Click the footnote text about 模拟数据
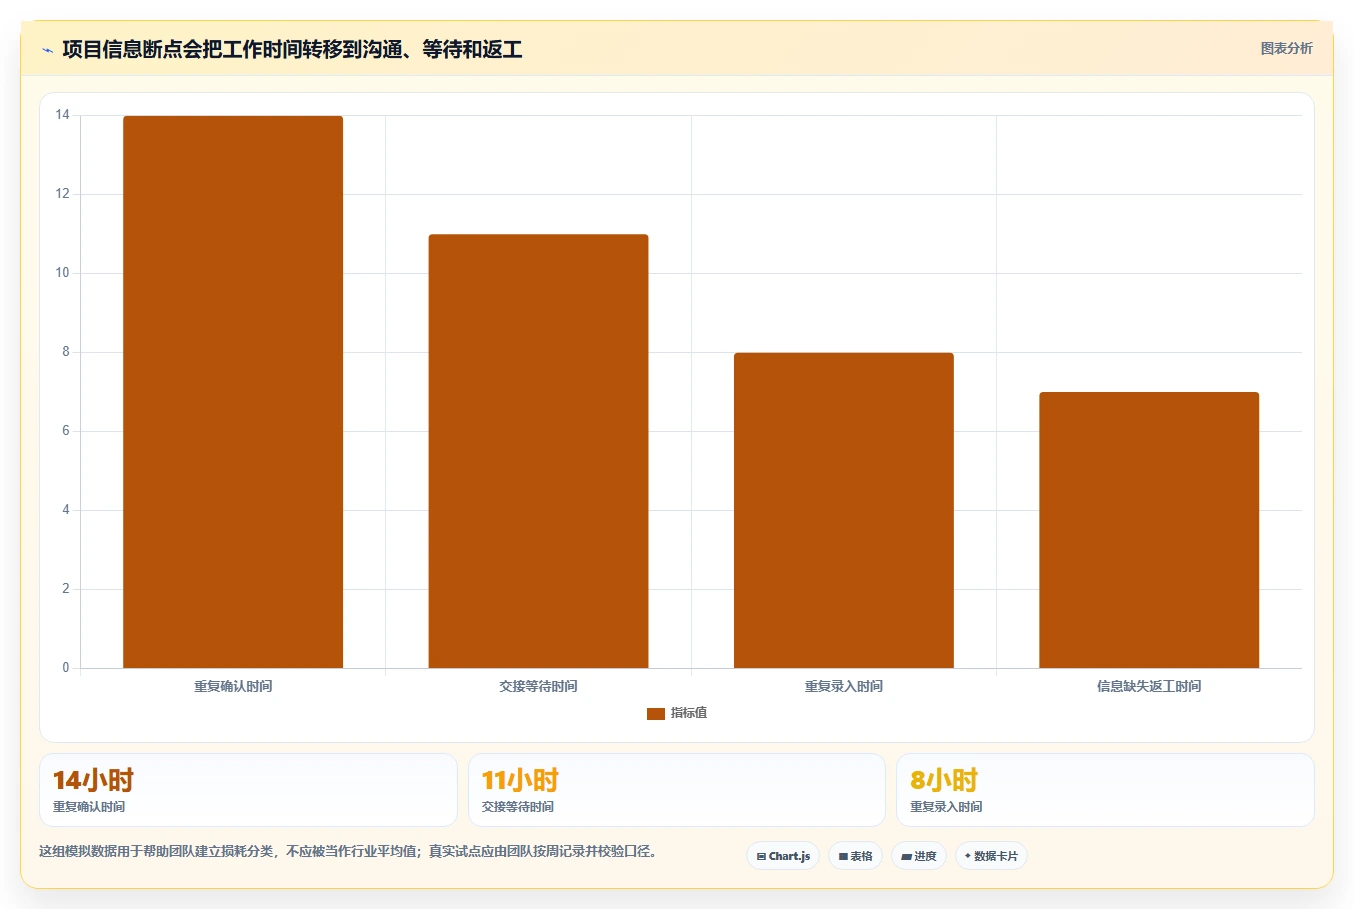The width and height of the screenshot is (1354, 909). [348, 852]
